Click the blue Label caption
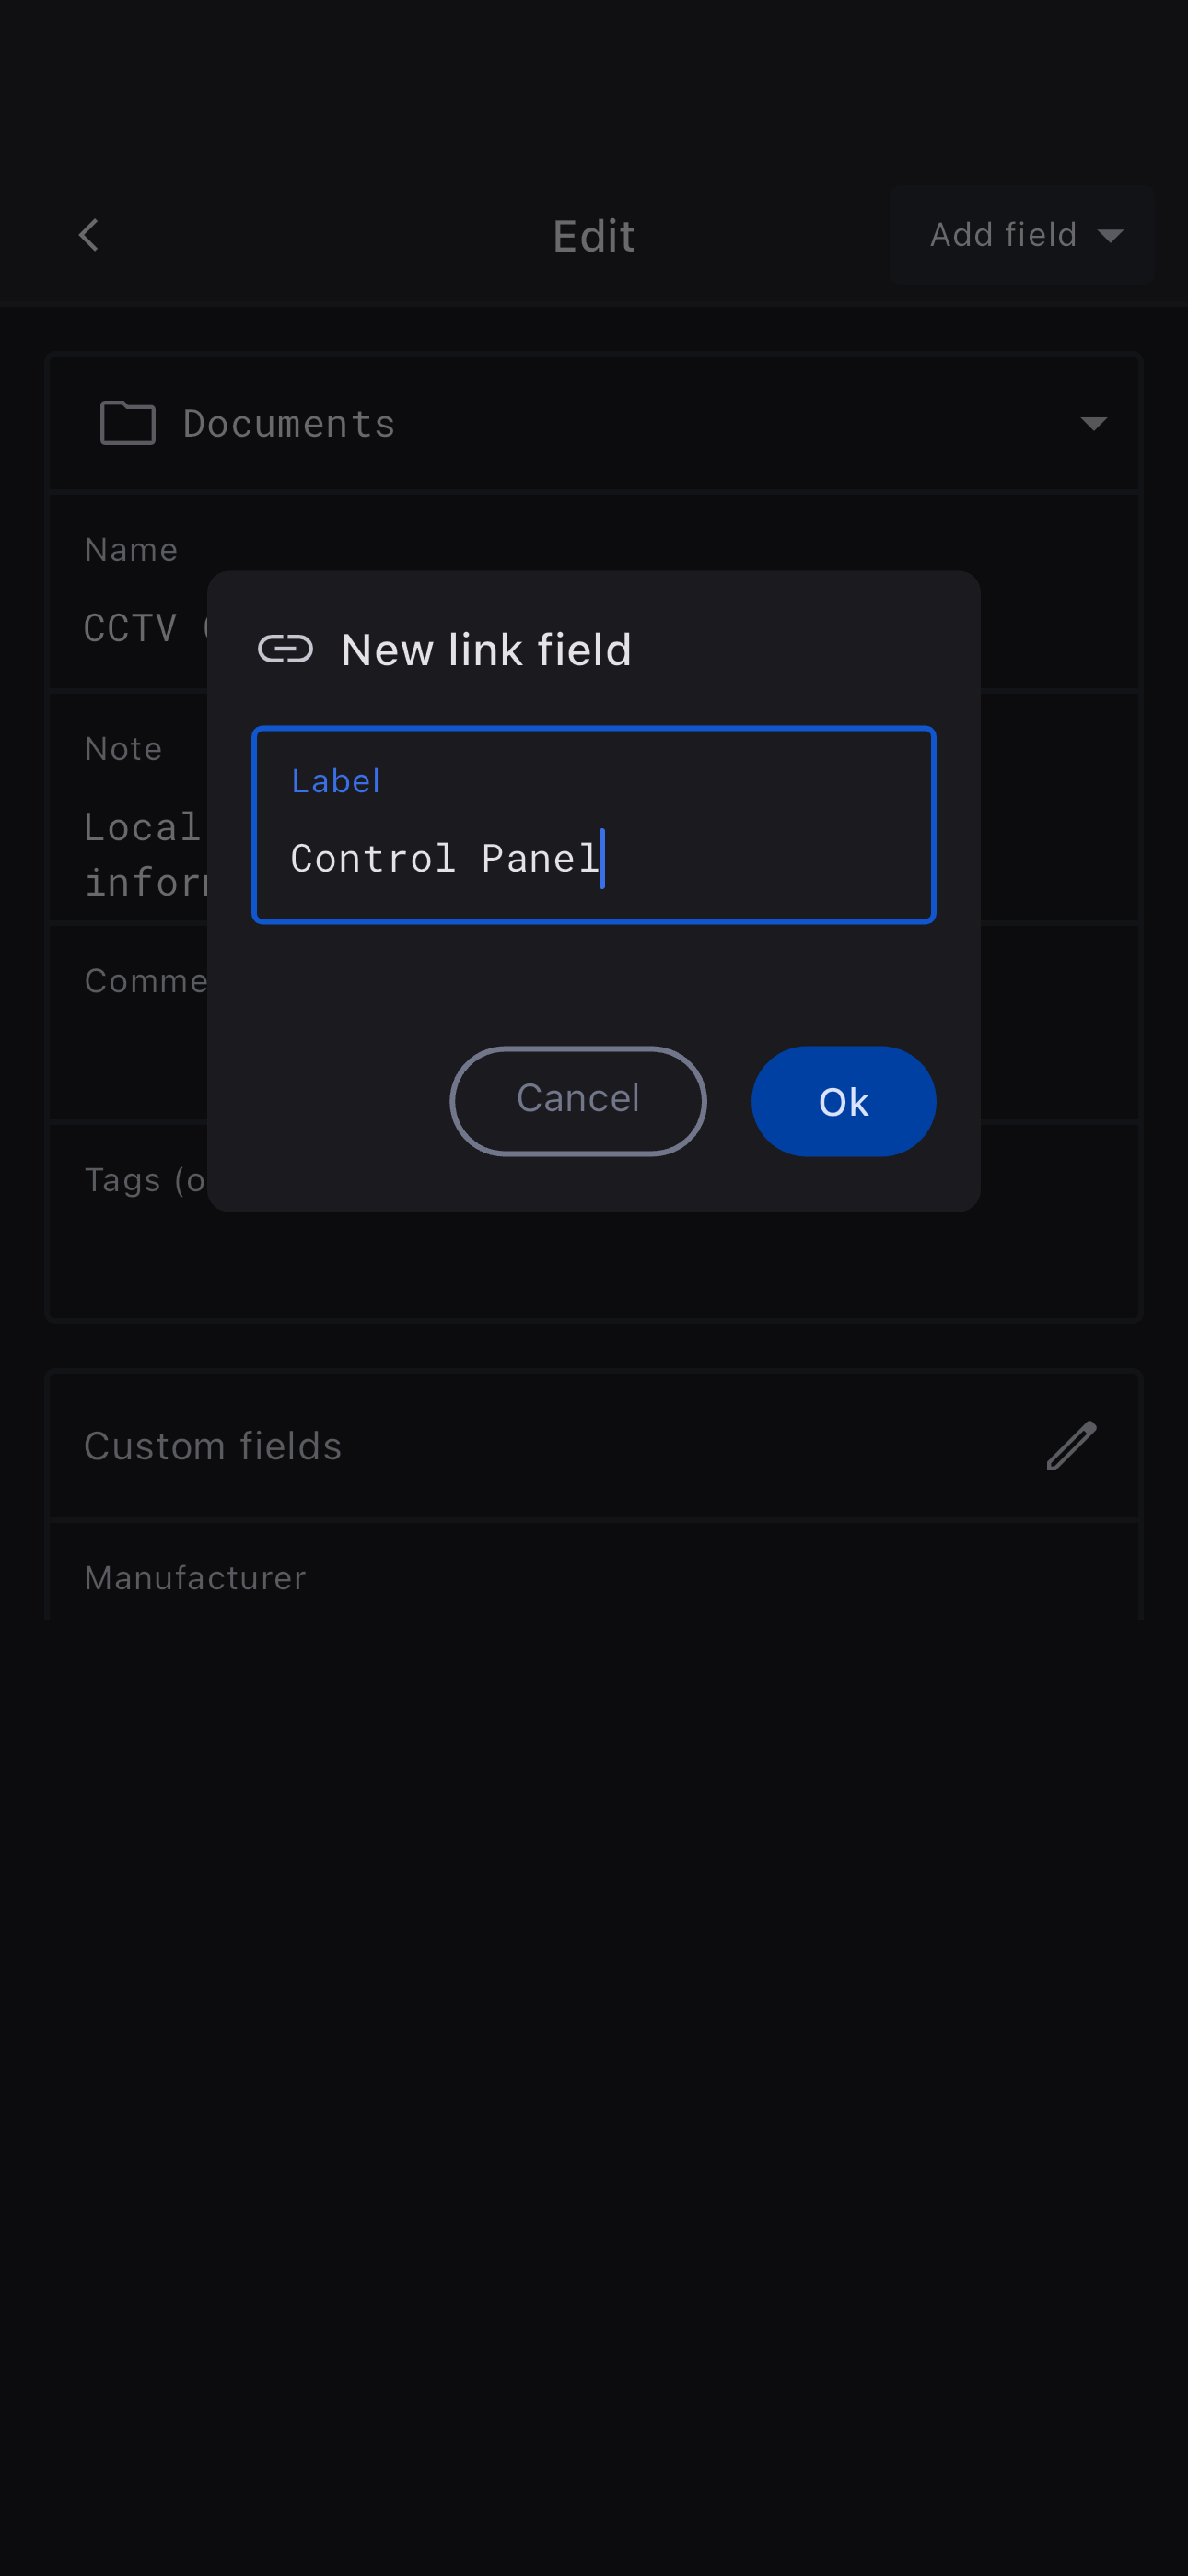1188x2576 pixels. [335, 781]
